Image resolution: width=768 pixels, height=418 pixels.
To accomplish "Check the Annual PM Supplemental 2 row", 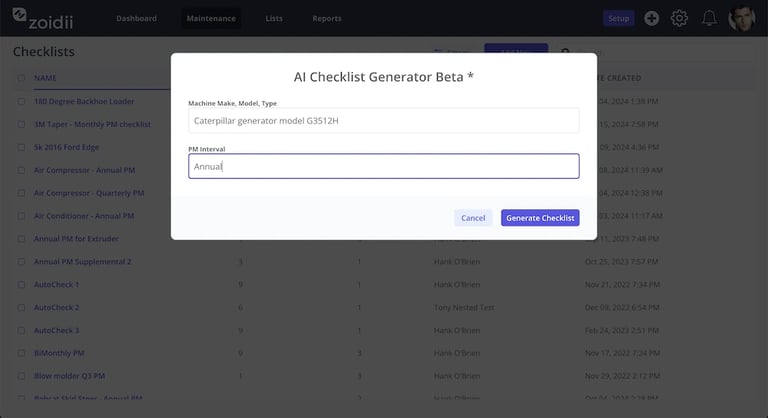I will (x=21, y=262).
